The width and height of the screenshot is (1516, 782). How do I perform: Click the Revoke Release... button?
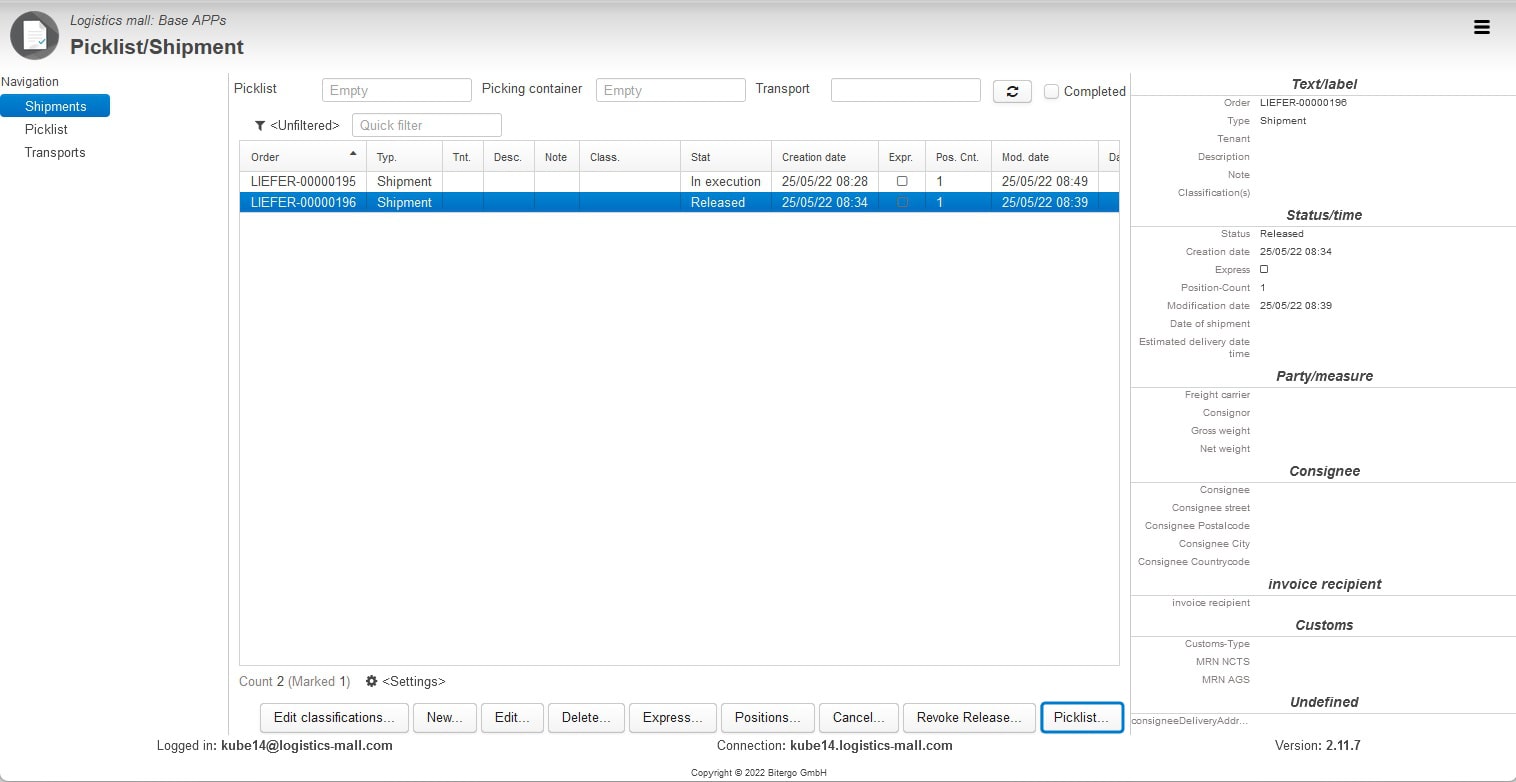click(969, 717)
